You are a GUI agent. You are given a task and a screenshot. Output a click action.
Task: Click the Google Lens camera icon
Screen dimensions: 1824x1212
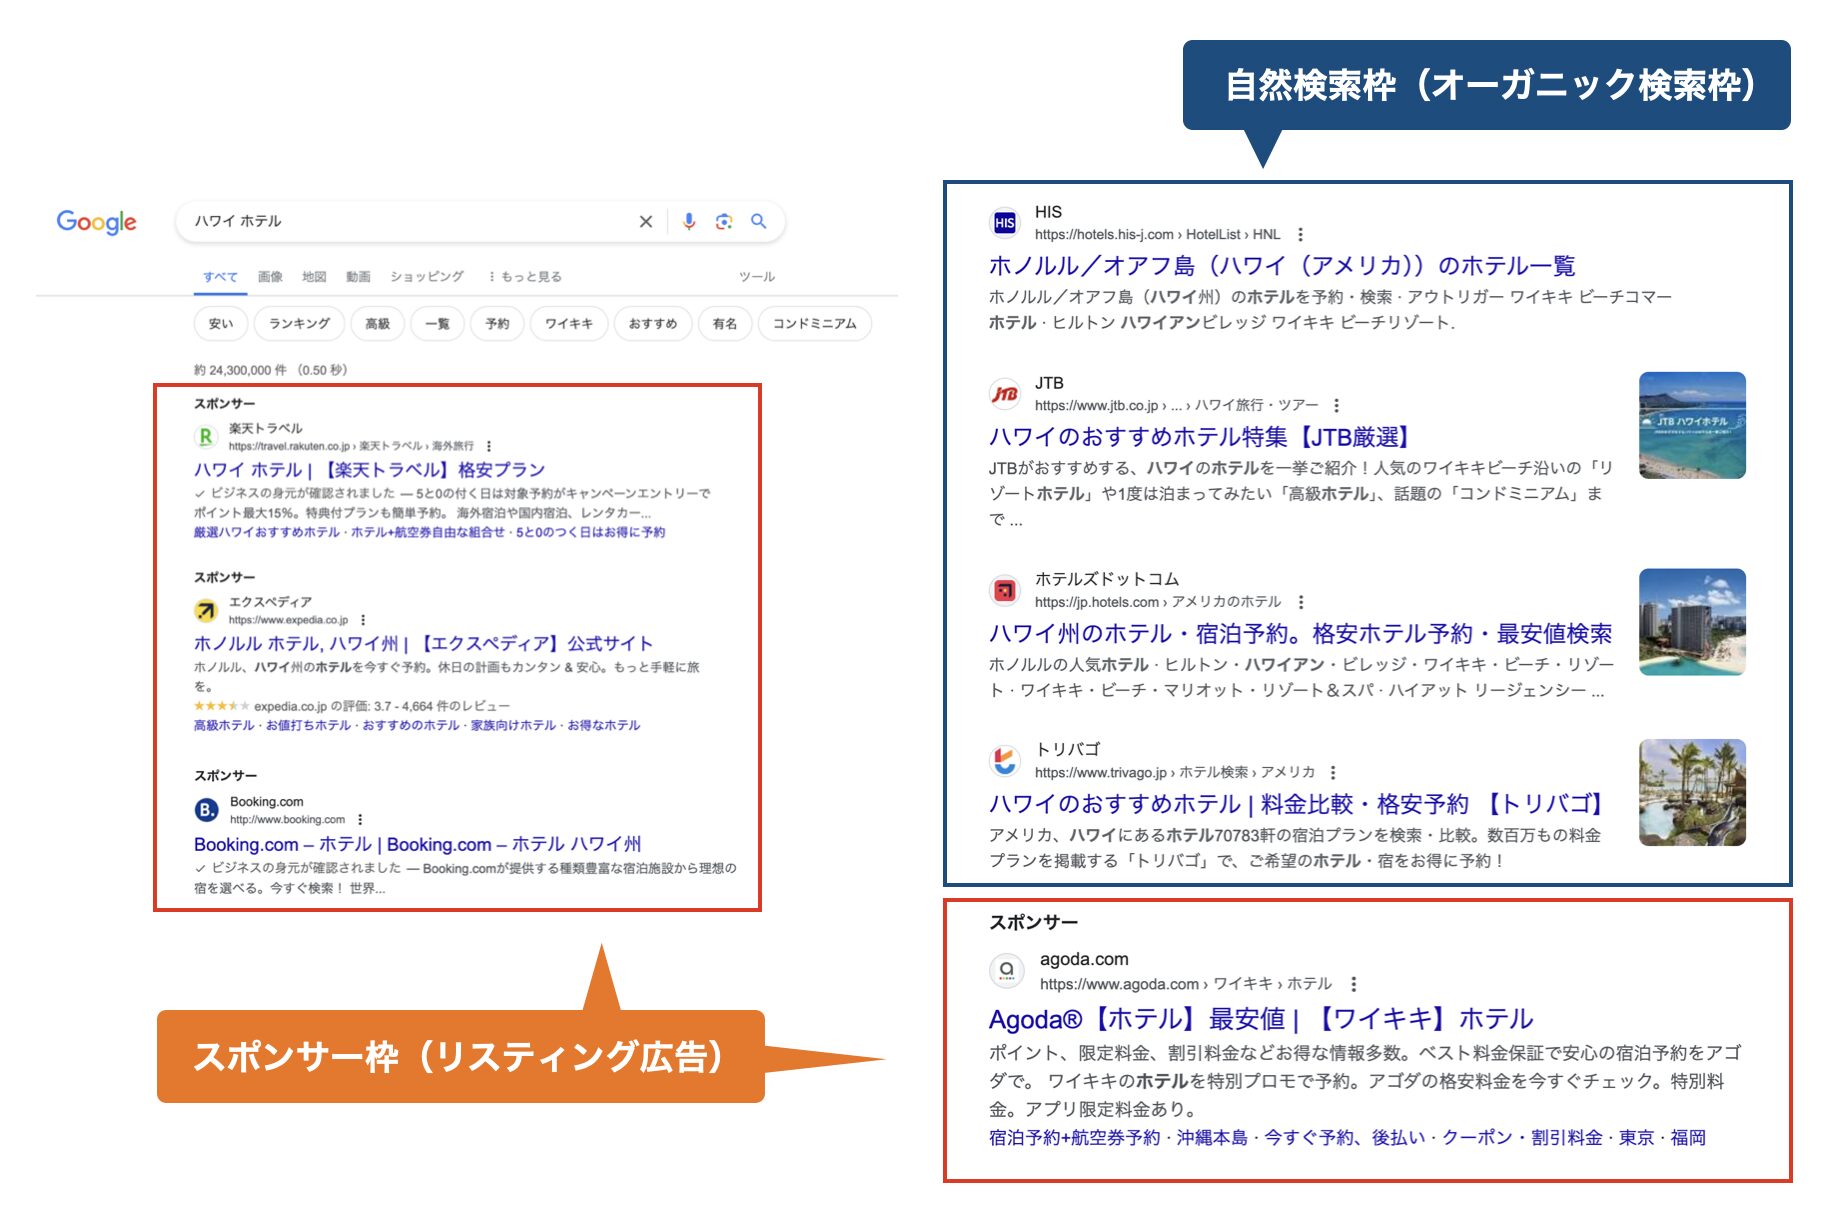tap(723, 221)
